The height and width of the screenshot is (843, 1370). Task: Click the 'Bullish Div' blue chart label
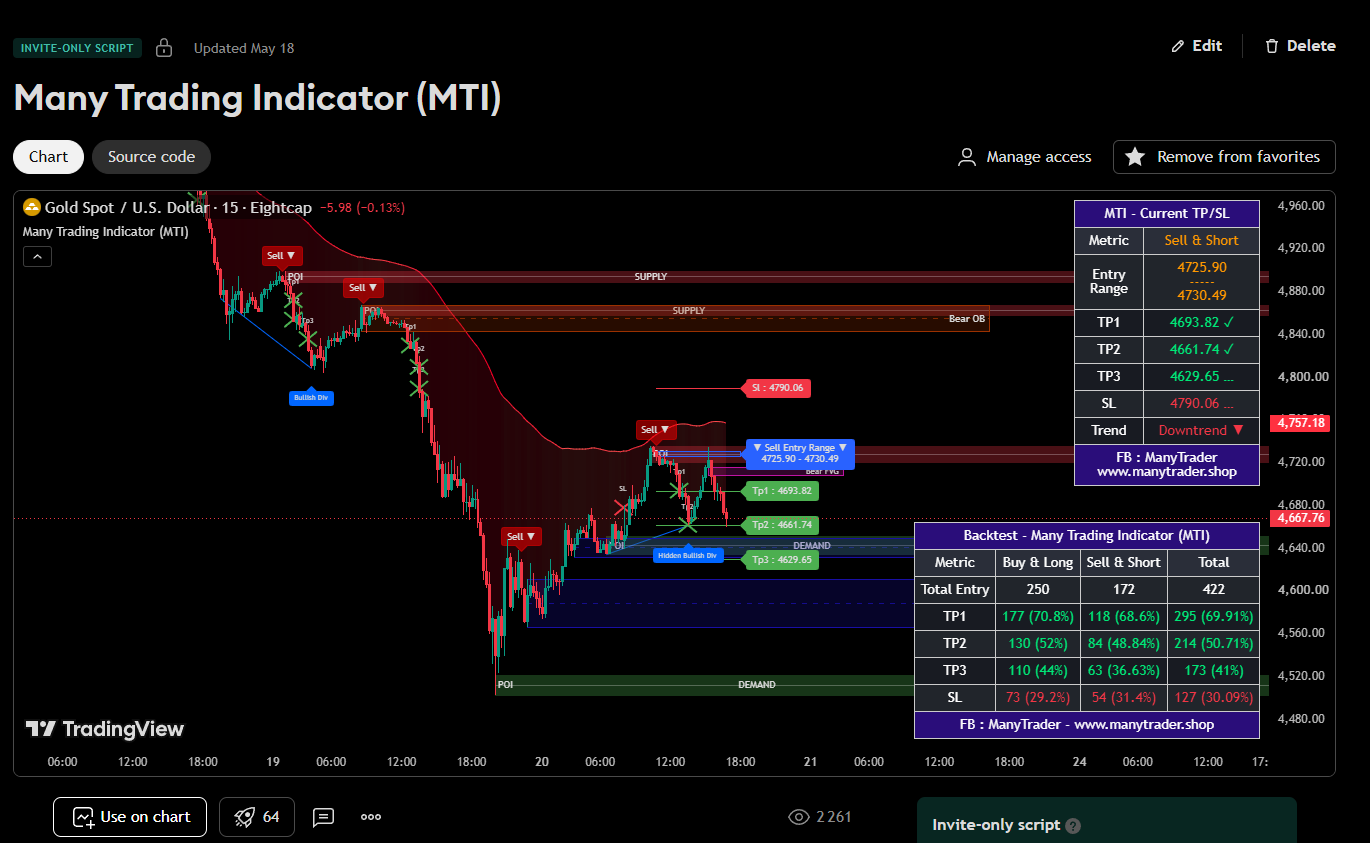pos(310,397)
